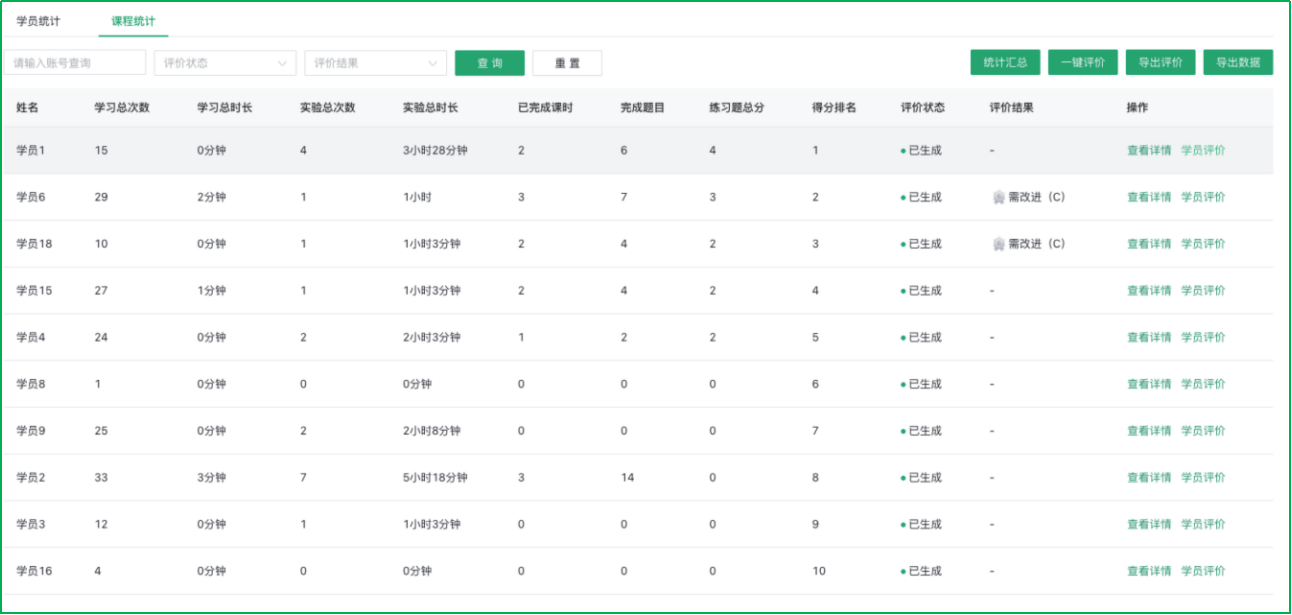
Task: Click the badge icon in 学员18's 评价结果
Action: (x=997, y=244)
